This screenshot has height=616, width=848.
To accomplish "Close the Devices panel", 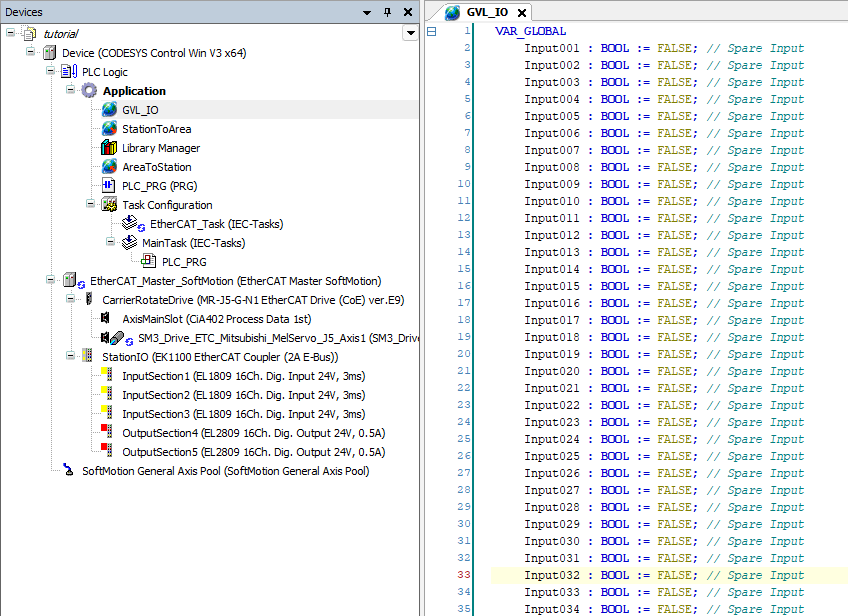I will tap(408, 12).
